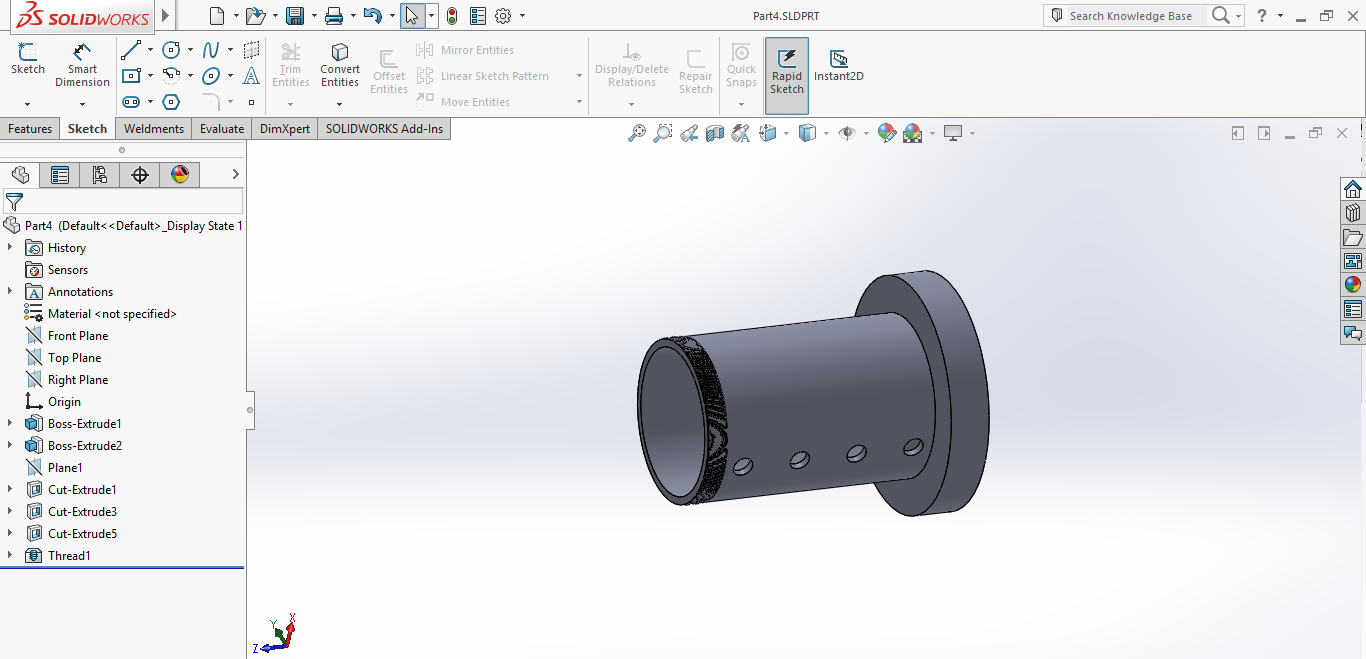Open the Smart Dimension dropdown arrow
This screenshot has width=1366, height=659.
[x=82, y=103]
